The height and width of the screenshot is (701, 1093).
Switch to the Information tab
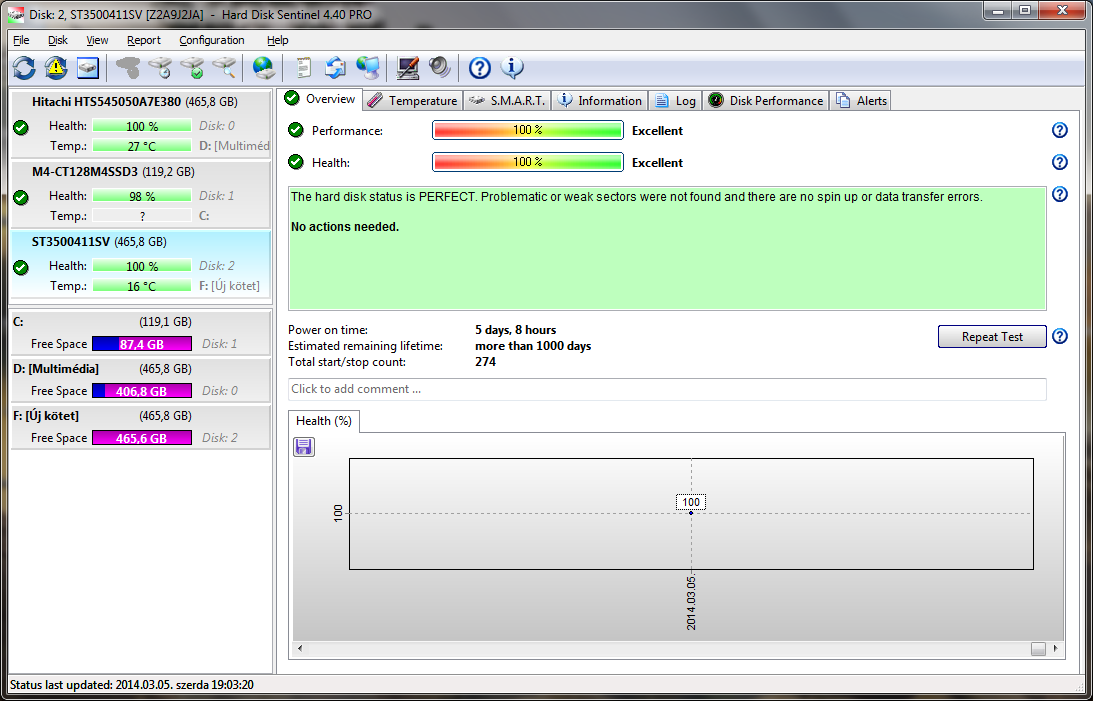(x=600, y=101)
